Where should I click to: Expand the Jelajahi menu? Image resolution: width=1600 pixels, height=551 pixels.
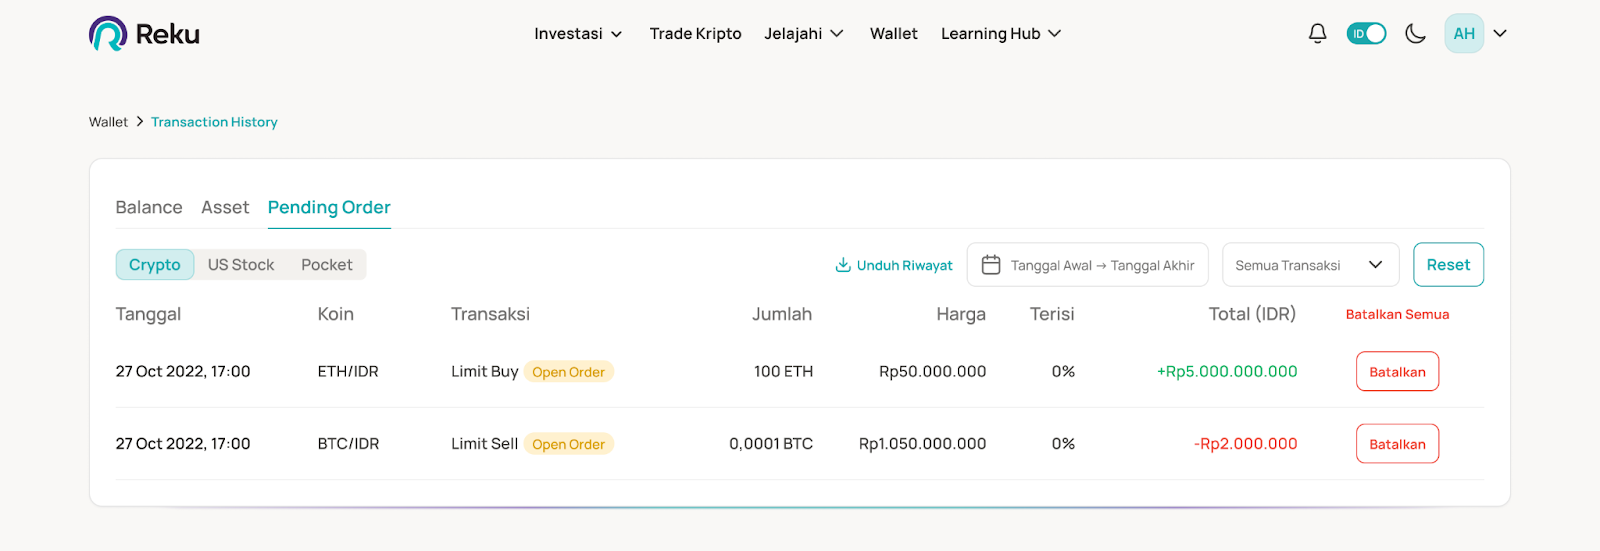point(803,34)
